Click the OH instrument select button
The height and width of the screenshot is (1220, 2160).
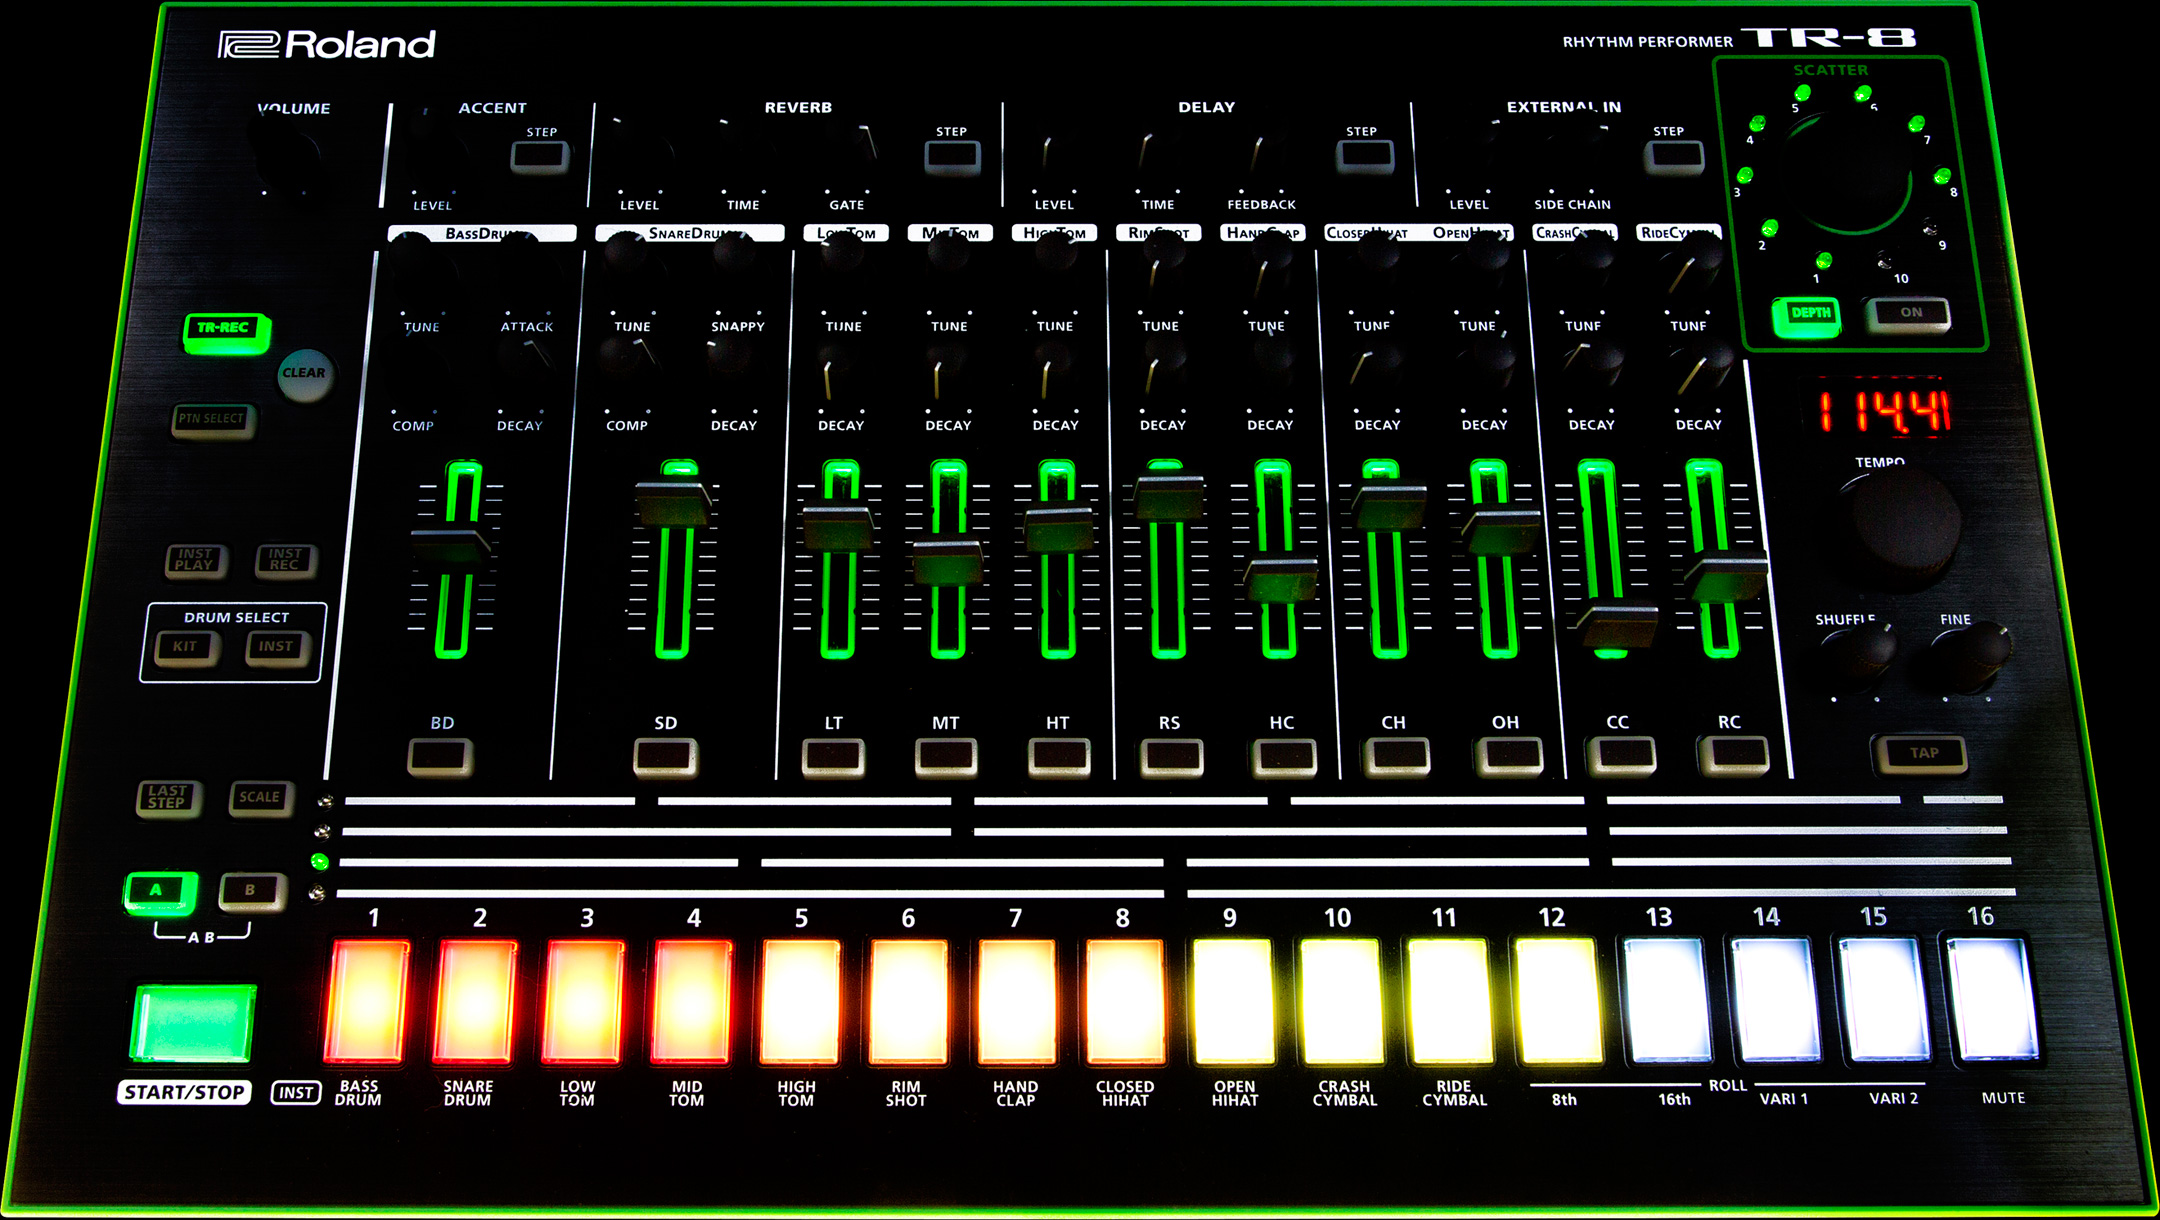click(x=1509, y=756)
